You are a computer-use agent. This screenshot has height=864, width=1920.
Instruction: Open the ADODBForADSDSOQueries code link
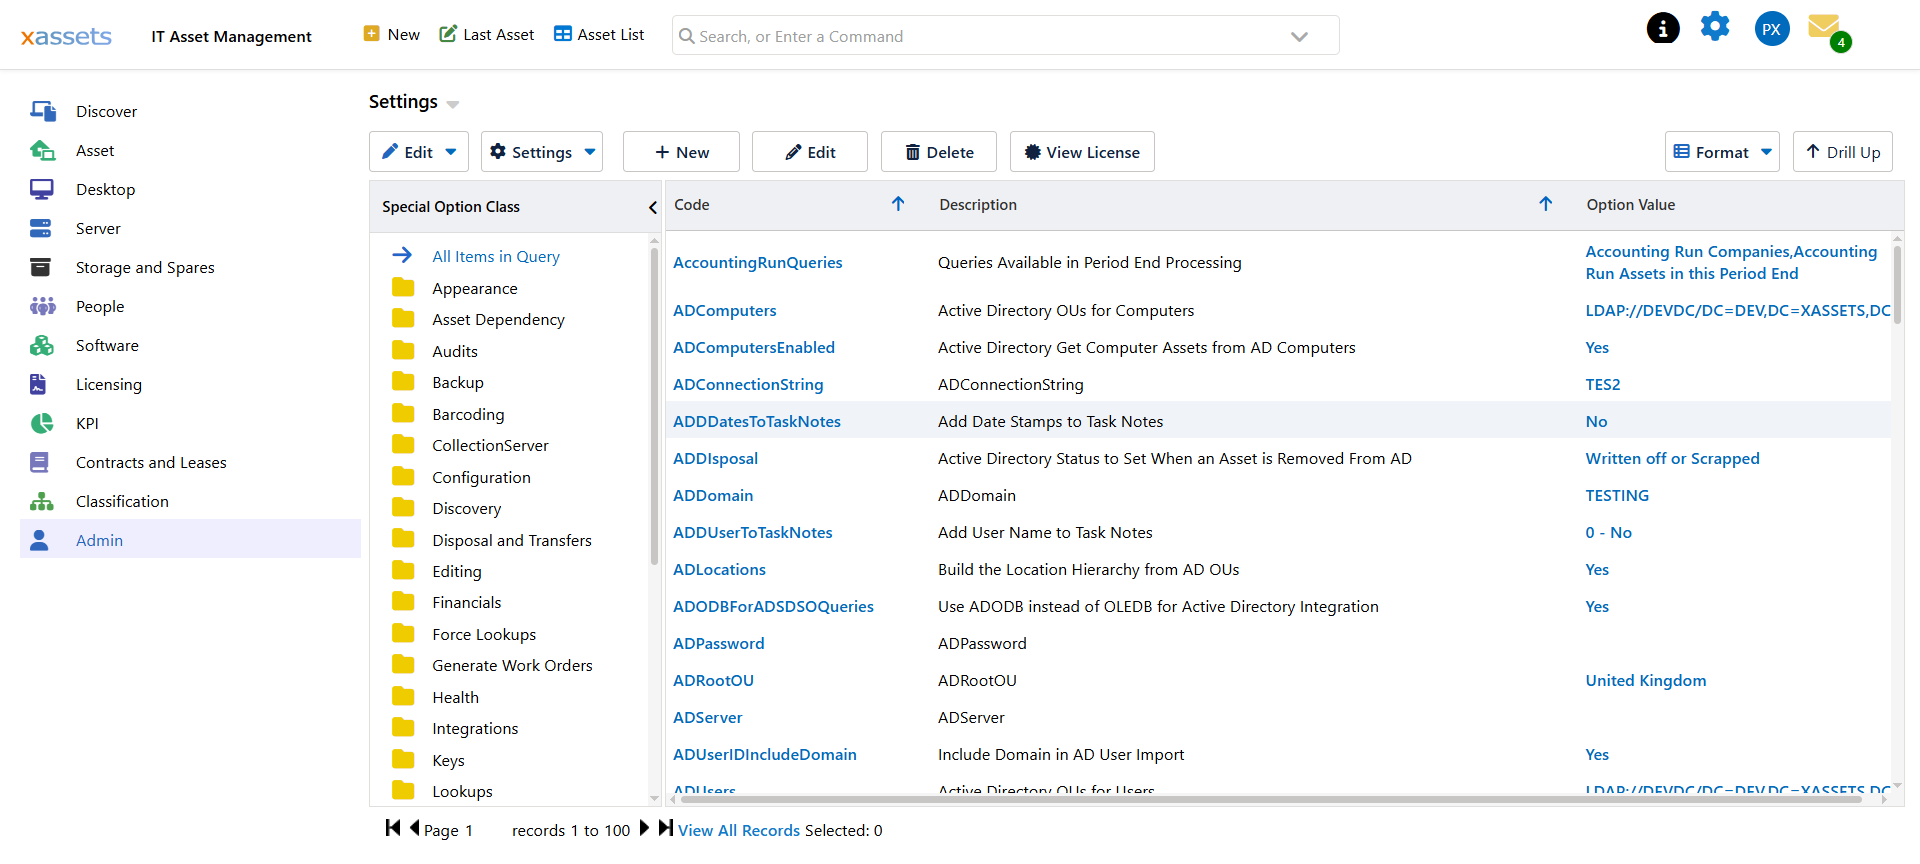pyautogui.click(x=773, y=606)
